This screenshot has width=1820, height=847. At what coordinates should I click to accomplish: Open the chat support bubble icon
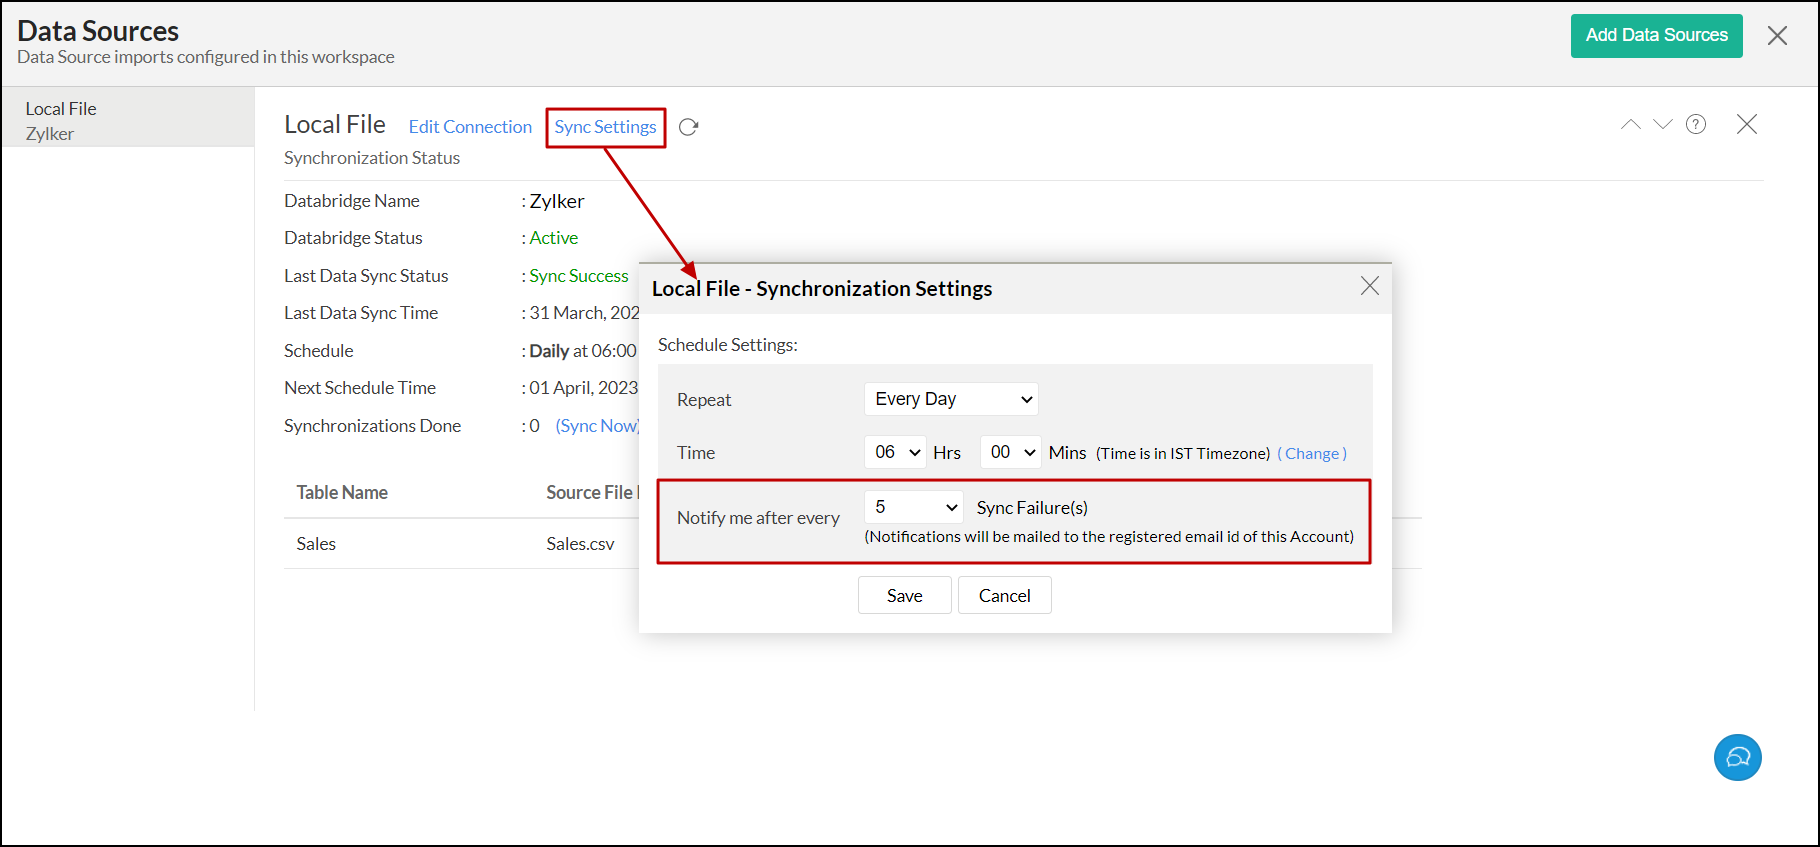click(x=1737, y=758)
